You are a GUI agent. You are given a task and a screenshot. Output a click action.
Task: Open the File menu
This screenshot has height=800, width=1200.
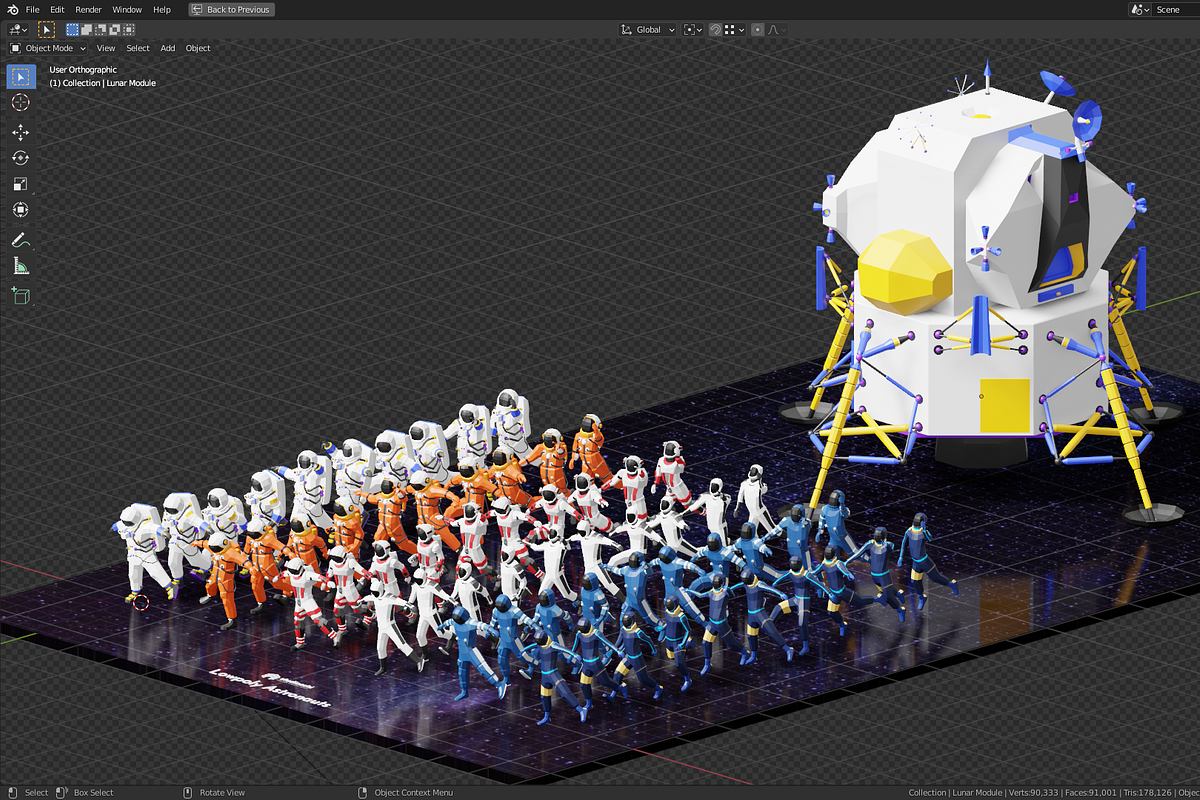33,9
